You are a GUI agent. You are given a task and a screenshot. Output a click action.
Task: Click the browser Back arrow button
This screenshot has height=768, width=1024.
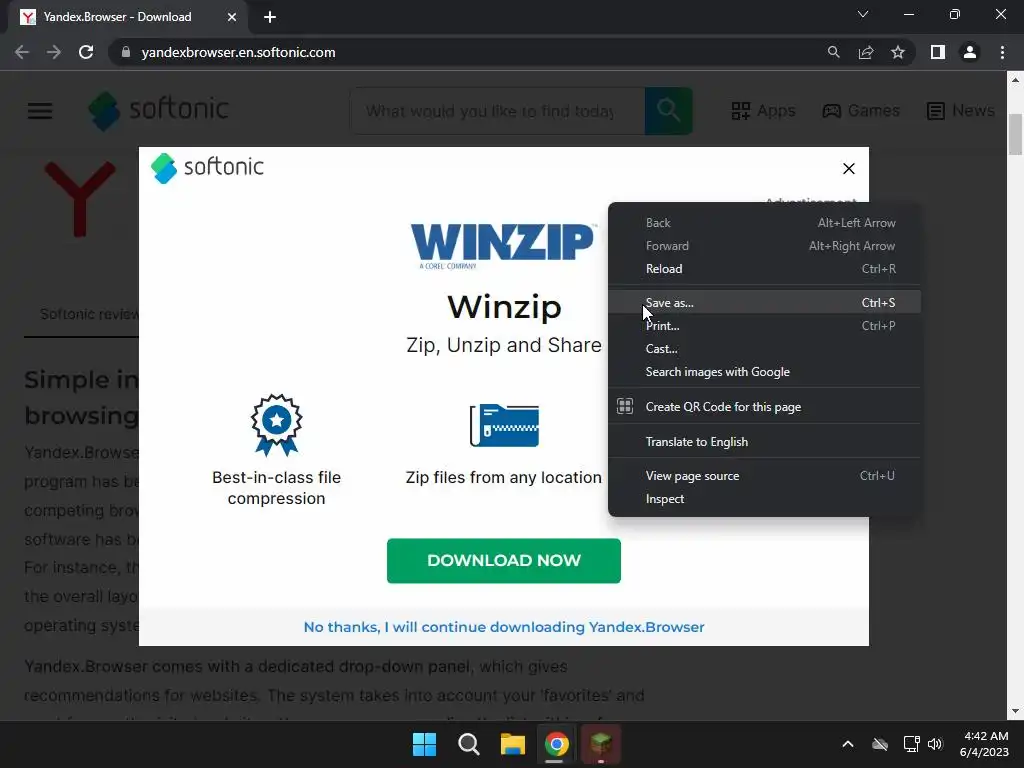(x=22, y=52)
